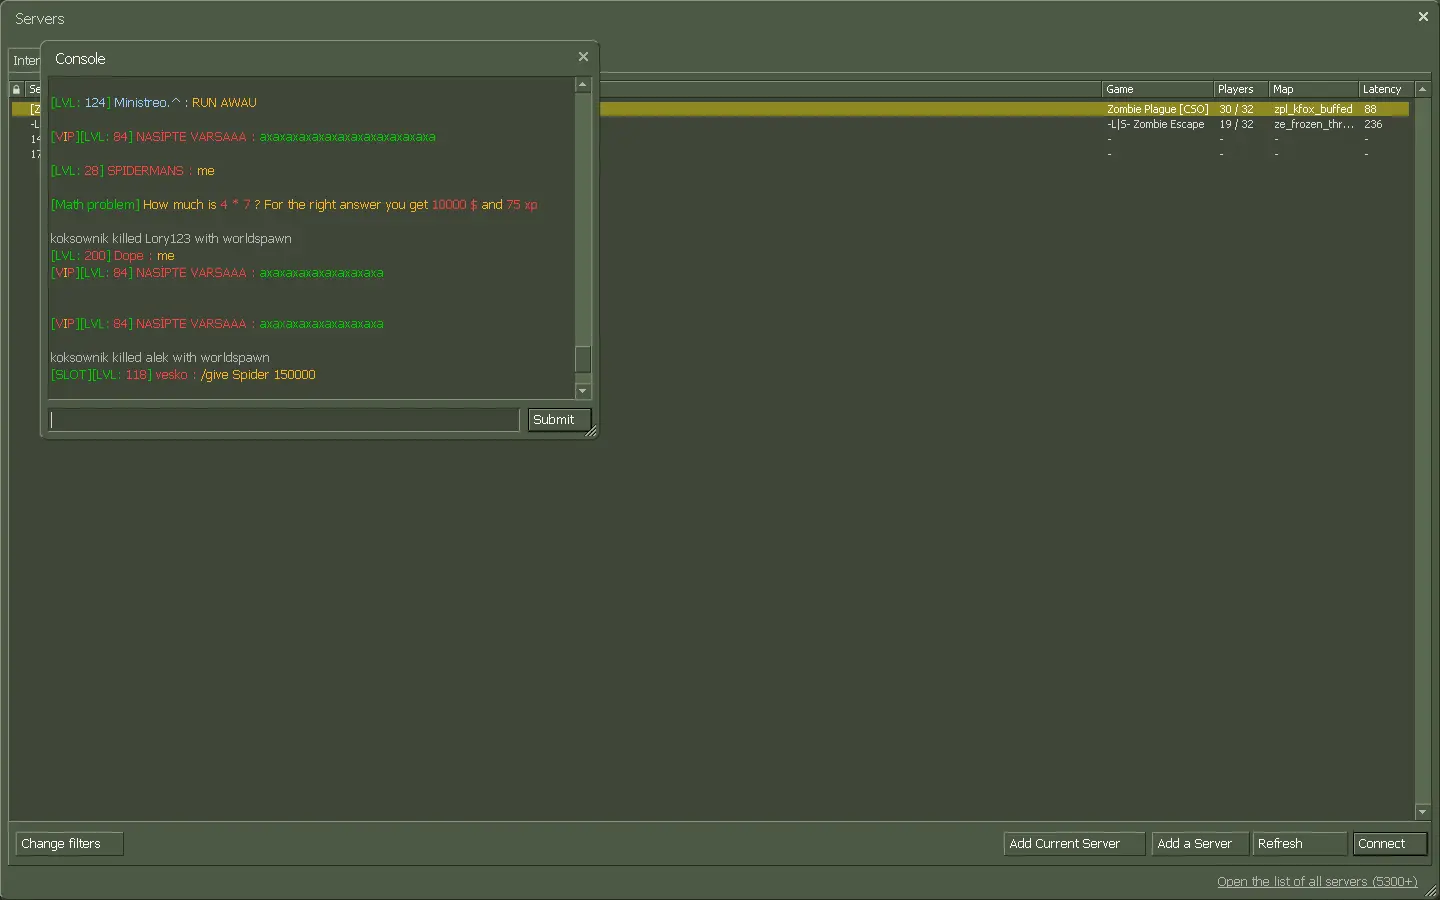1440x900 pixels.
Task: Click the zpl_kfox_buffed map cell
Action: pyautogui.click(x=1313, y=109)
